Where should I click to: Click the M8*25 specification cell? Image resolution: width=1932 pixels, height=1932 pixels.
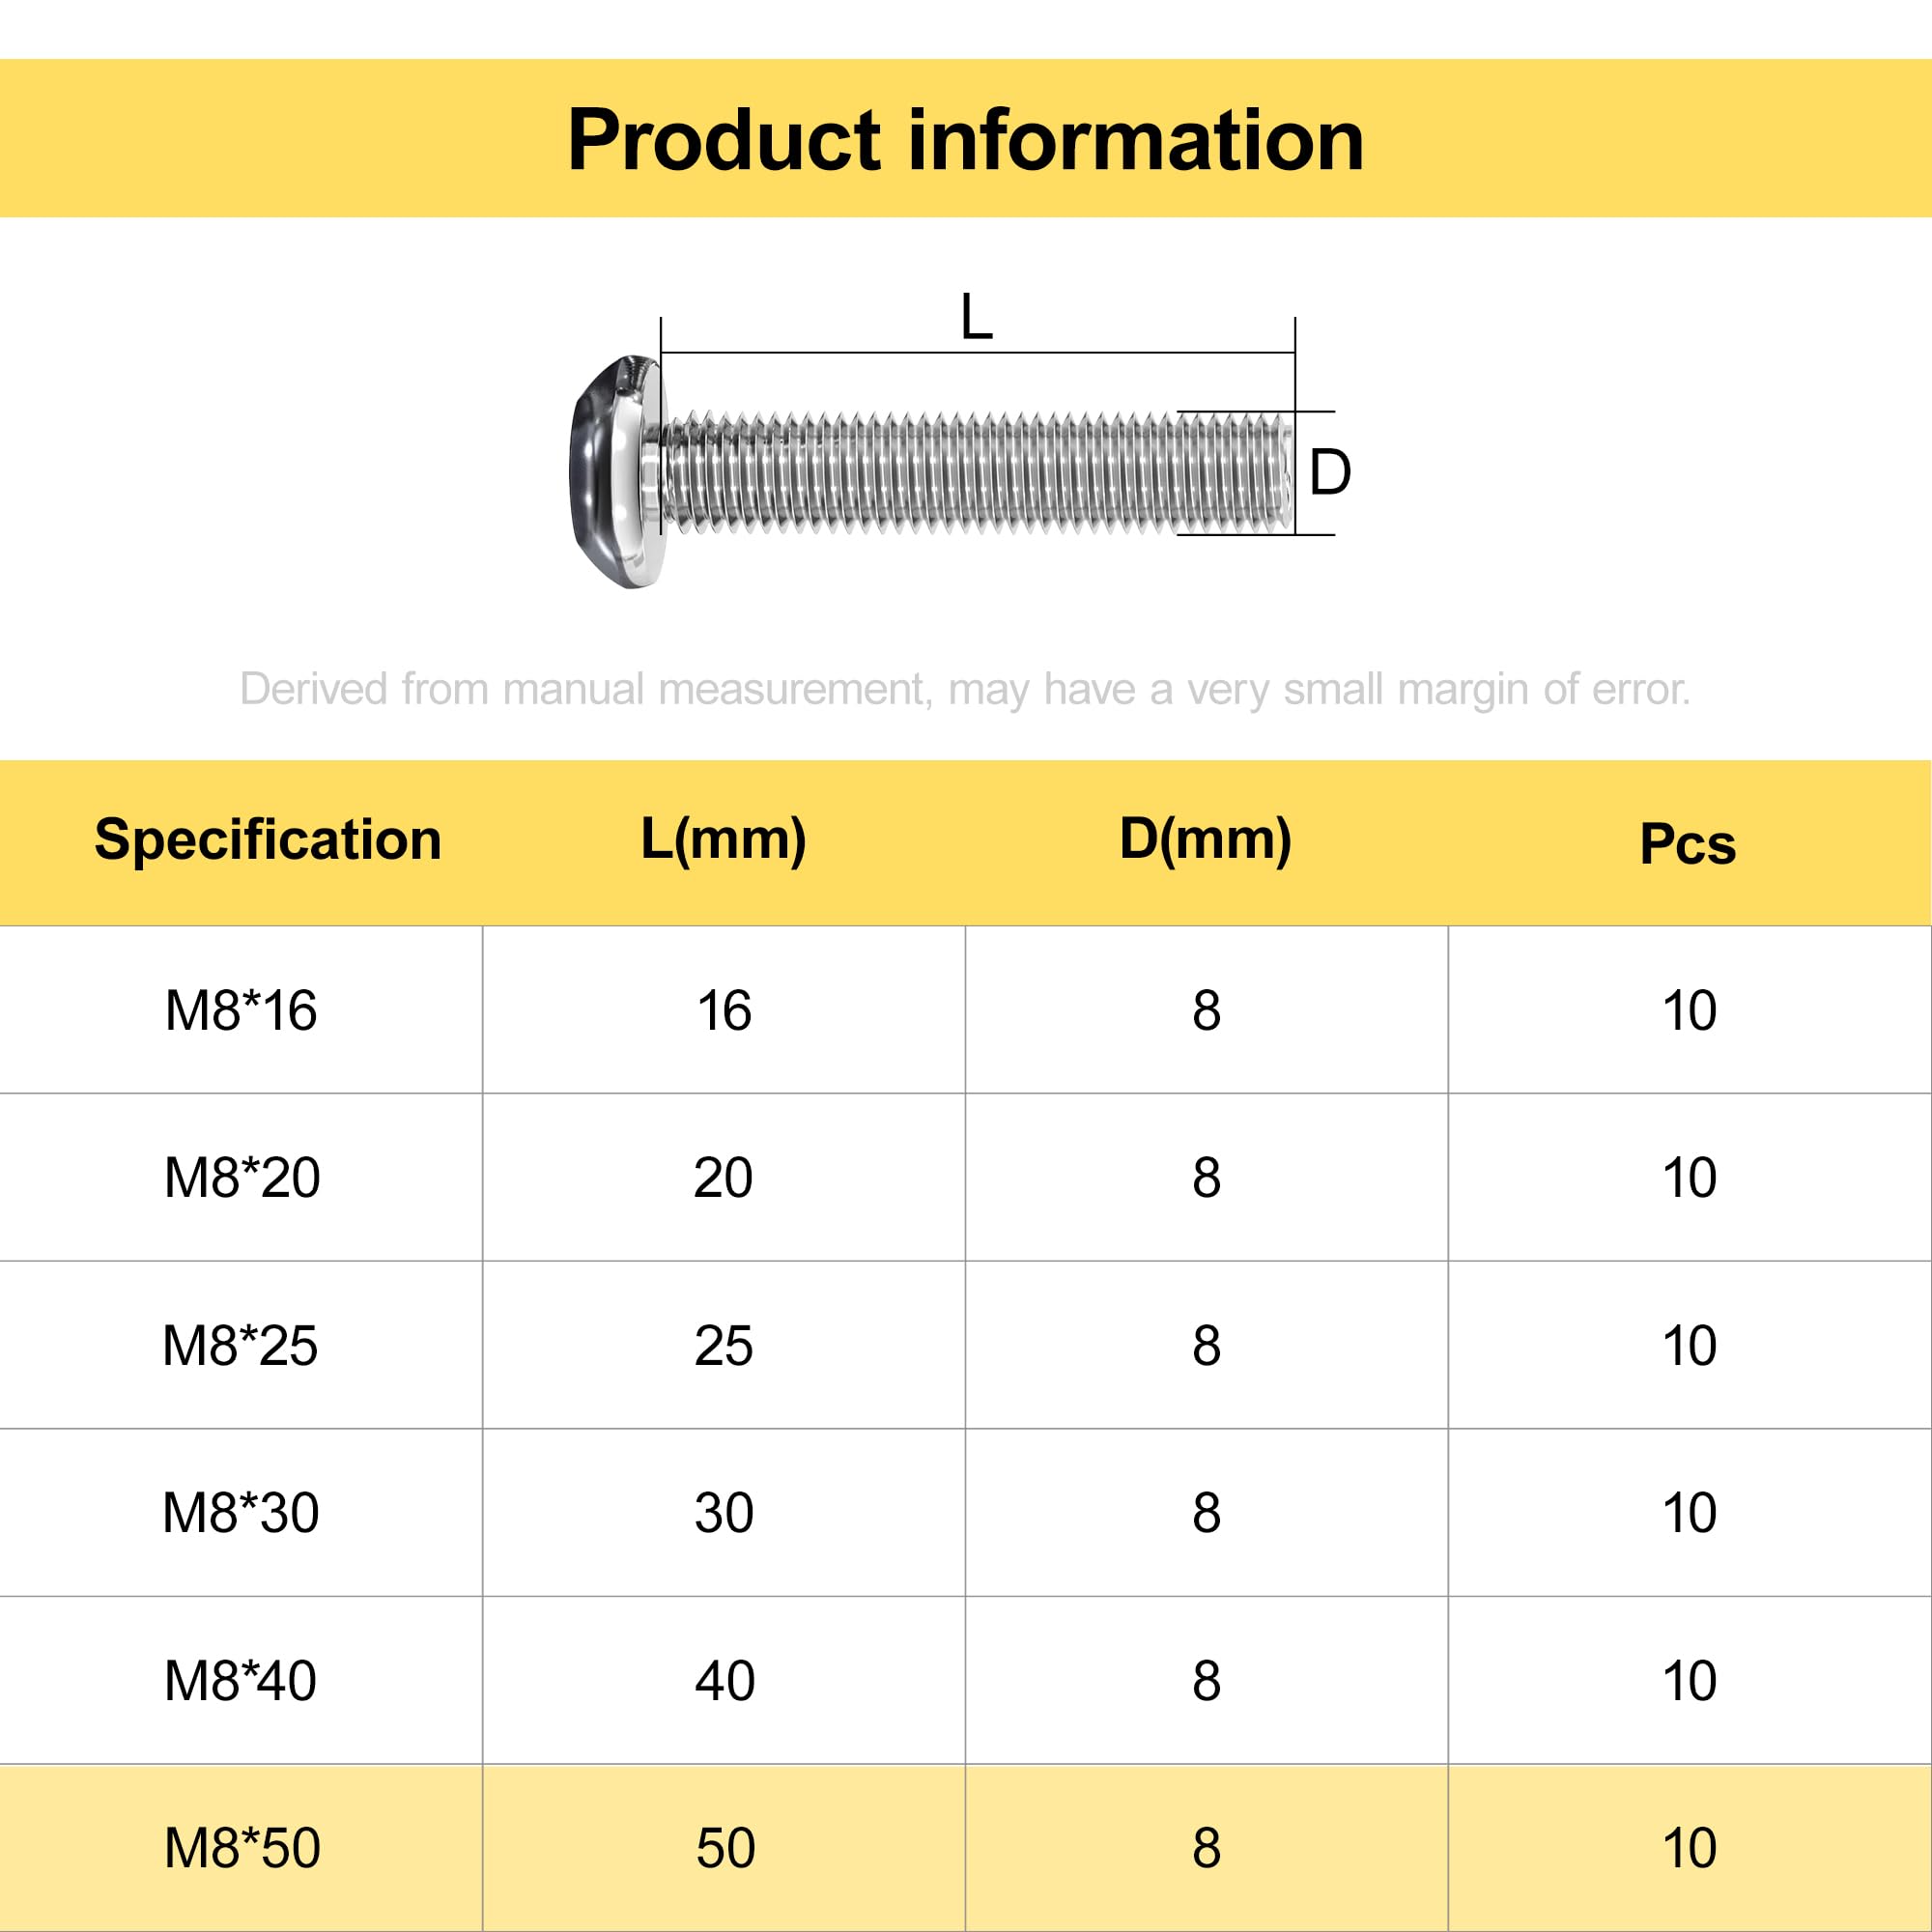(x=241, y=1345)
